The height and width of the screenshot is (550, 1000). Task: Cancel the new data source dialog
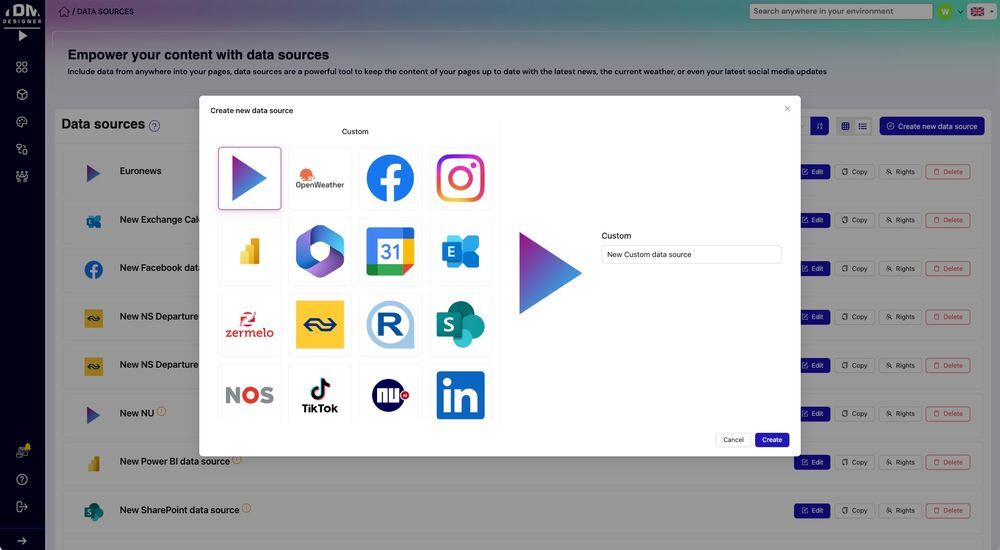click(733, 440)
